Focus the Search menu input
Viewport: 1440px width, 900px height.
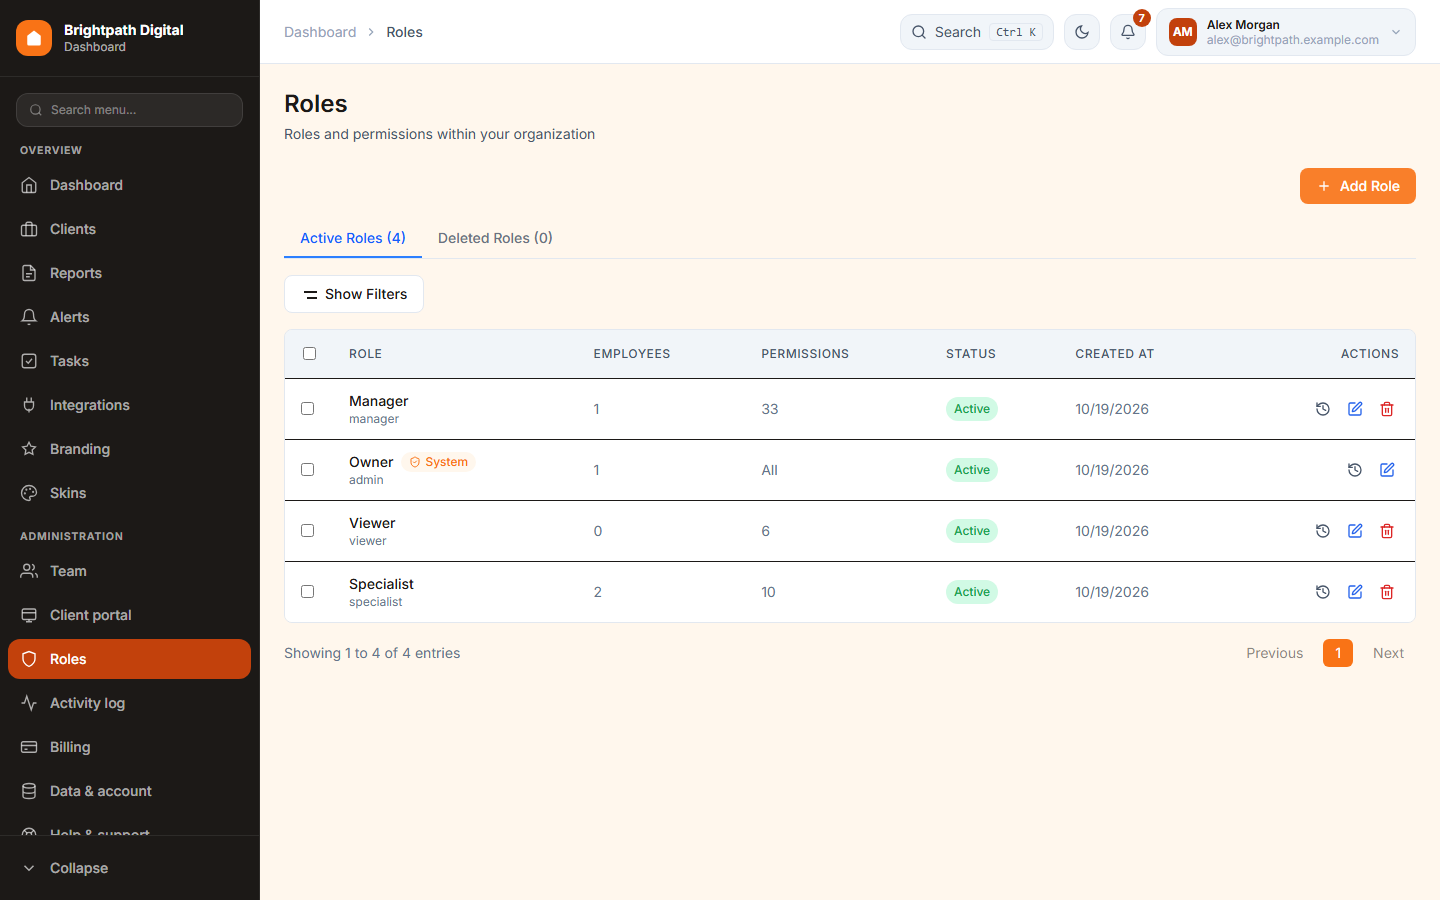point(130,110)
